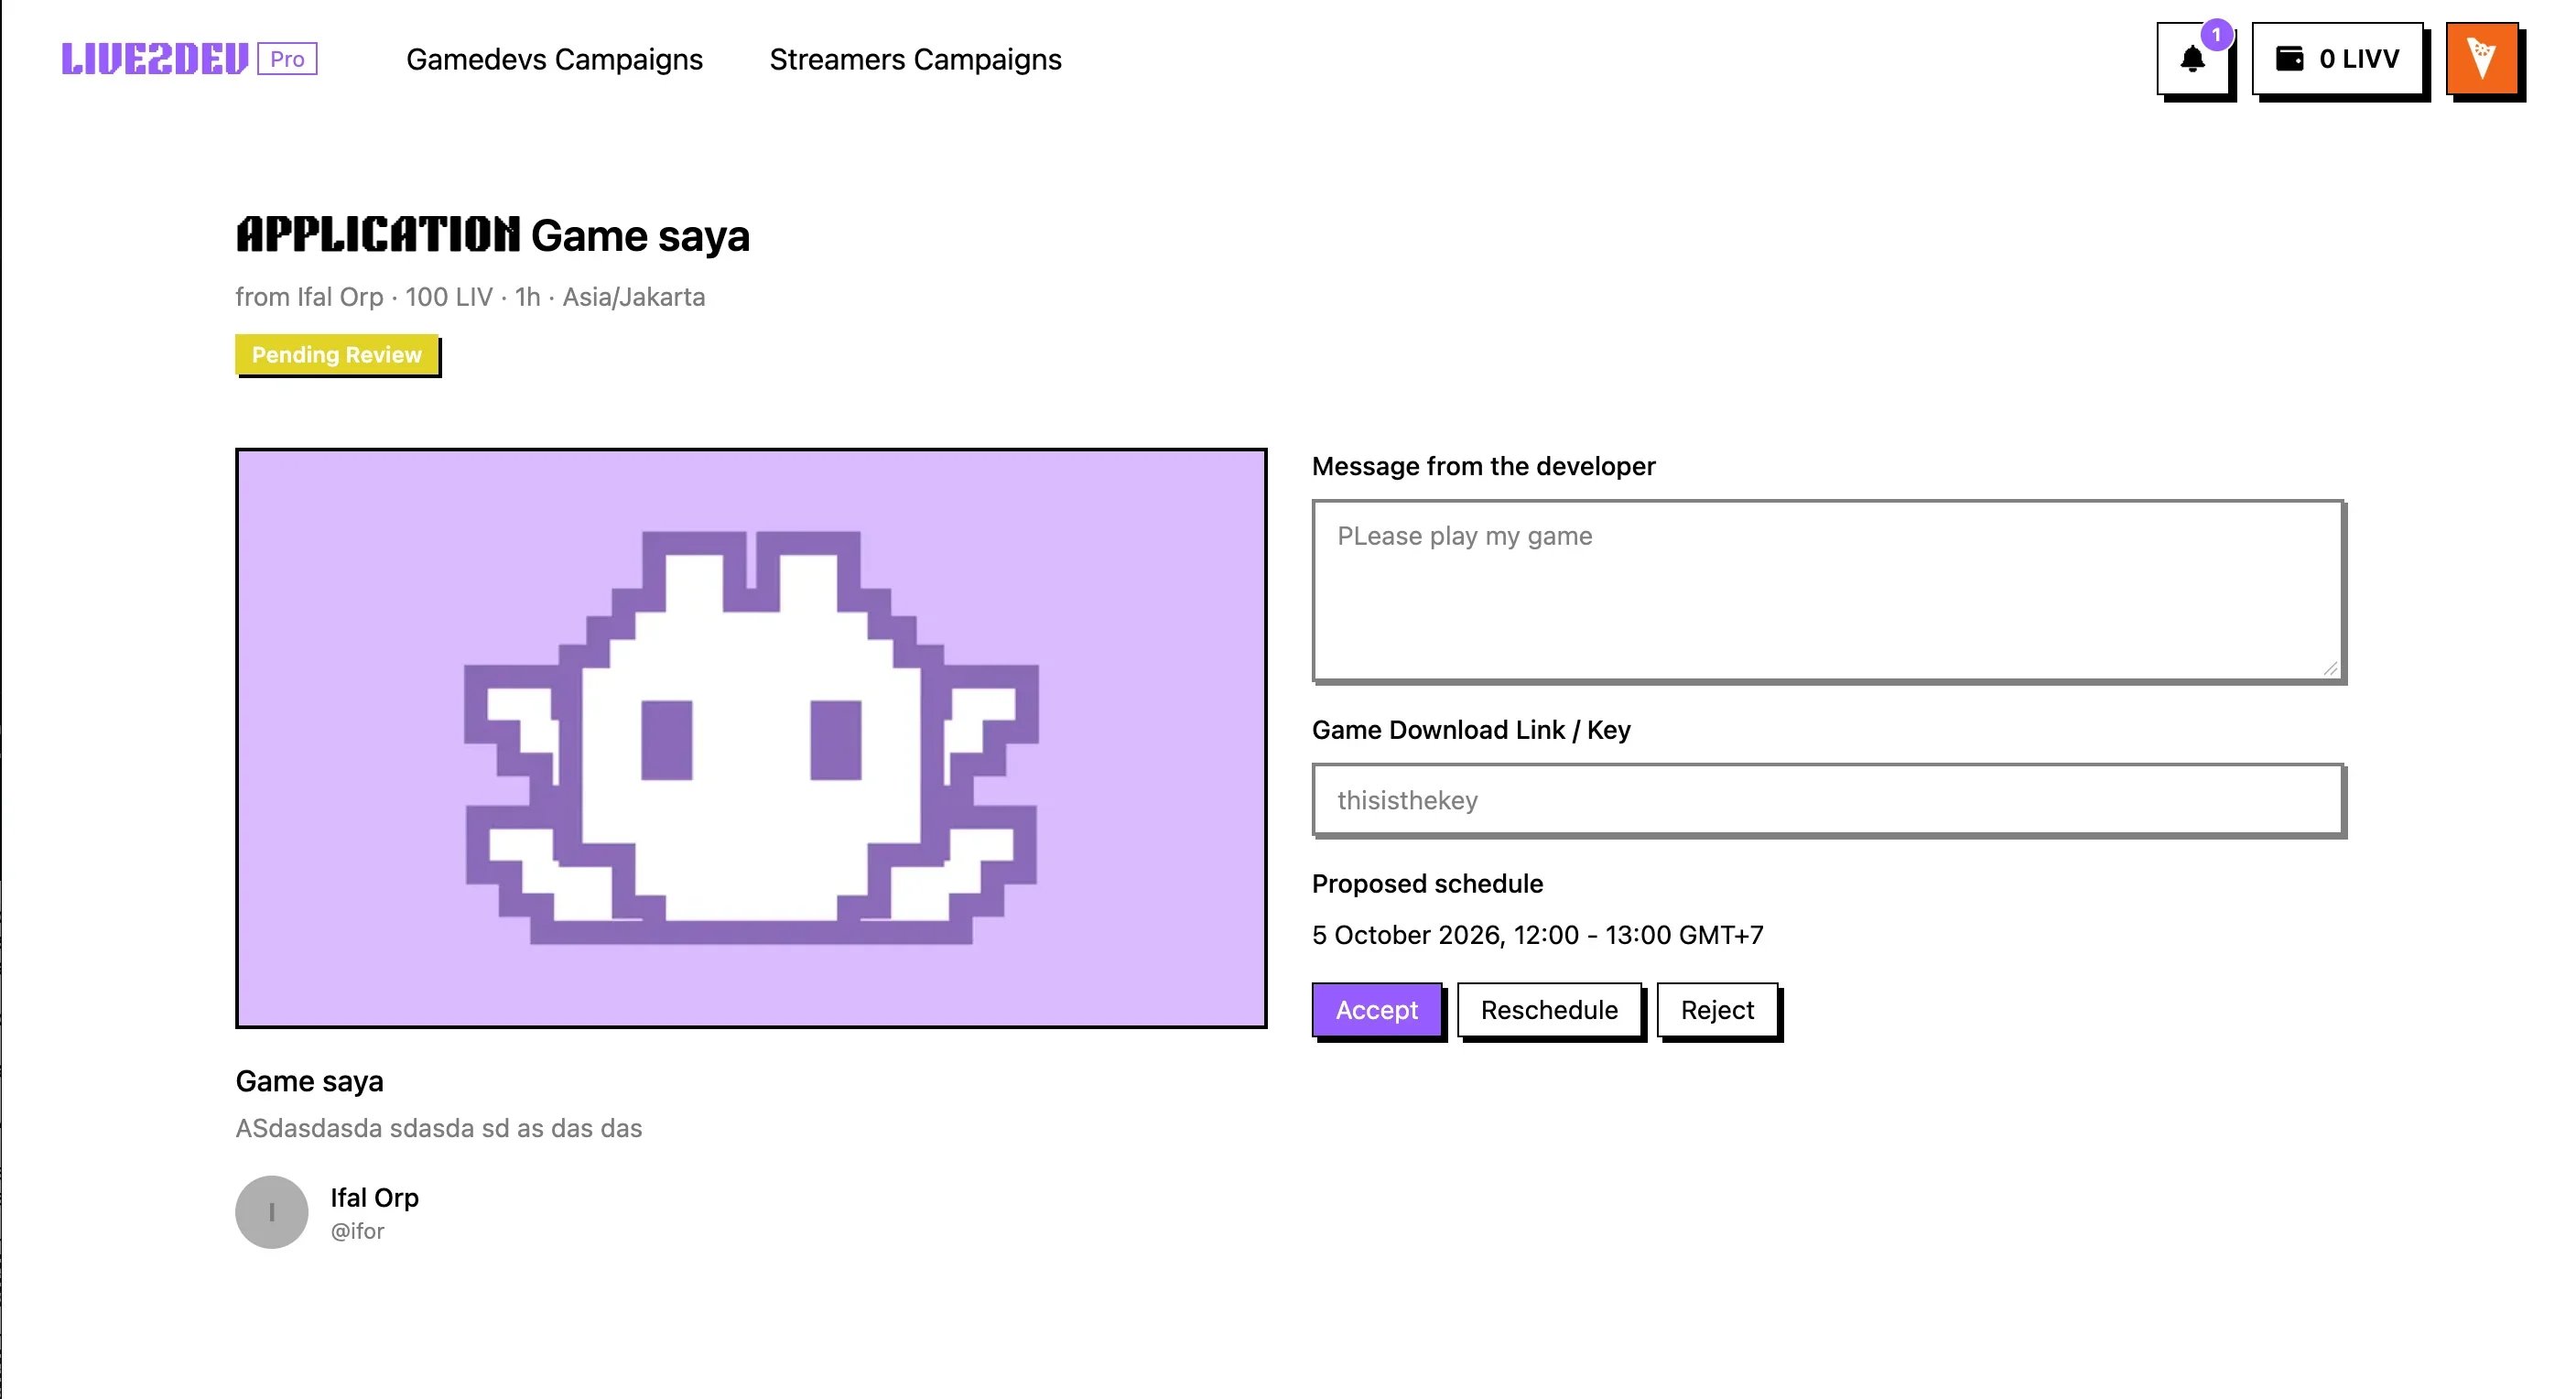Click the gray Ifal Orp avatar circle
Screen dimensions: 2576x1399
coord(272,1212)
